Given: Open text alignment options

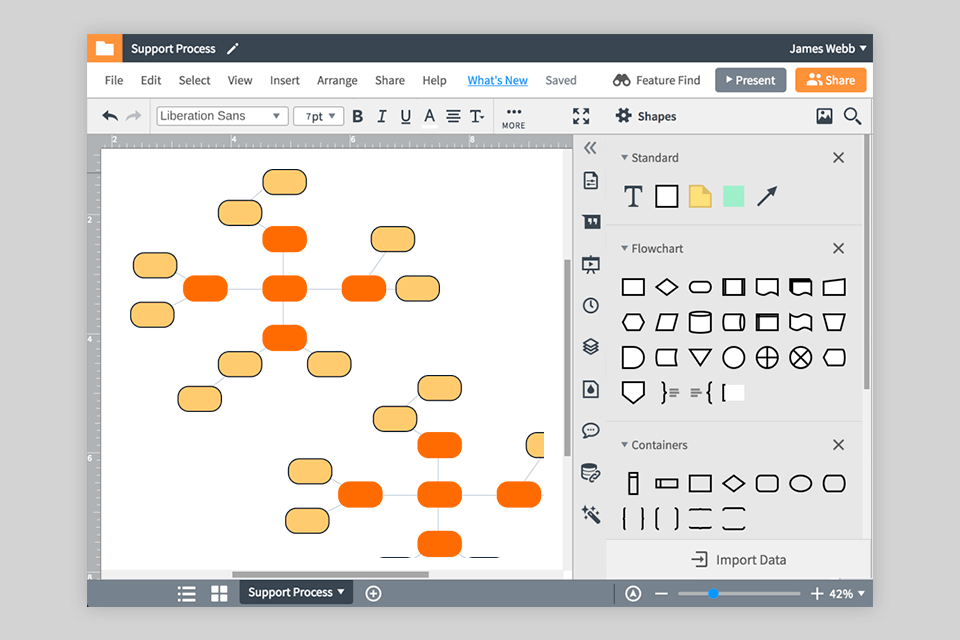Looking at the screenshot, I should pyautogui.click(x=453, y=116).
